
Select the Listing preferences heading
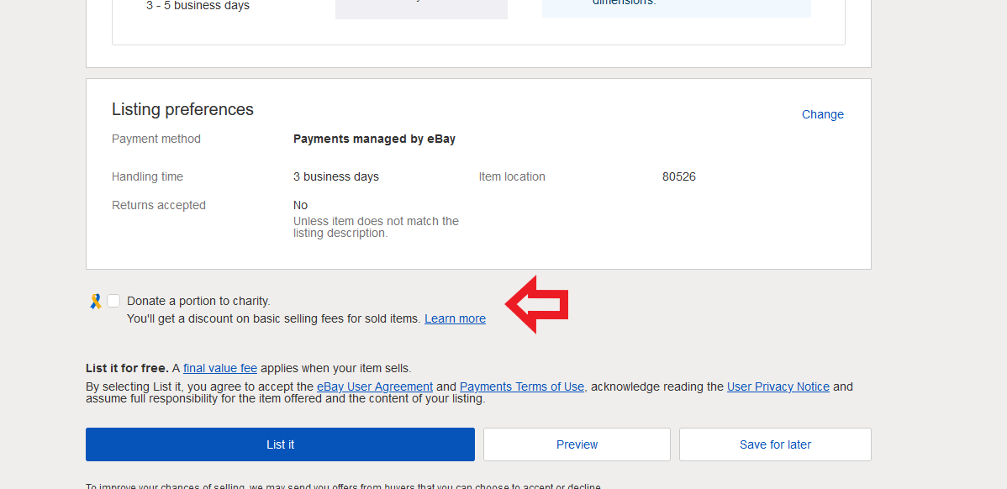pyautogui.click(x=182, y=109)
